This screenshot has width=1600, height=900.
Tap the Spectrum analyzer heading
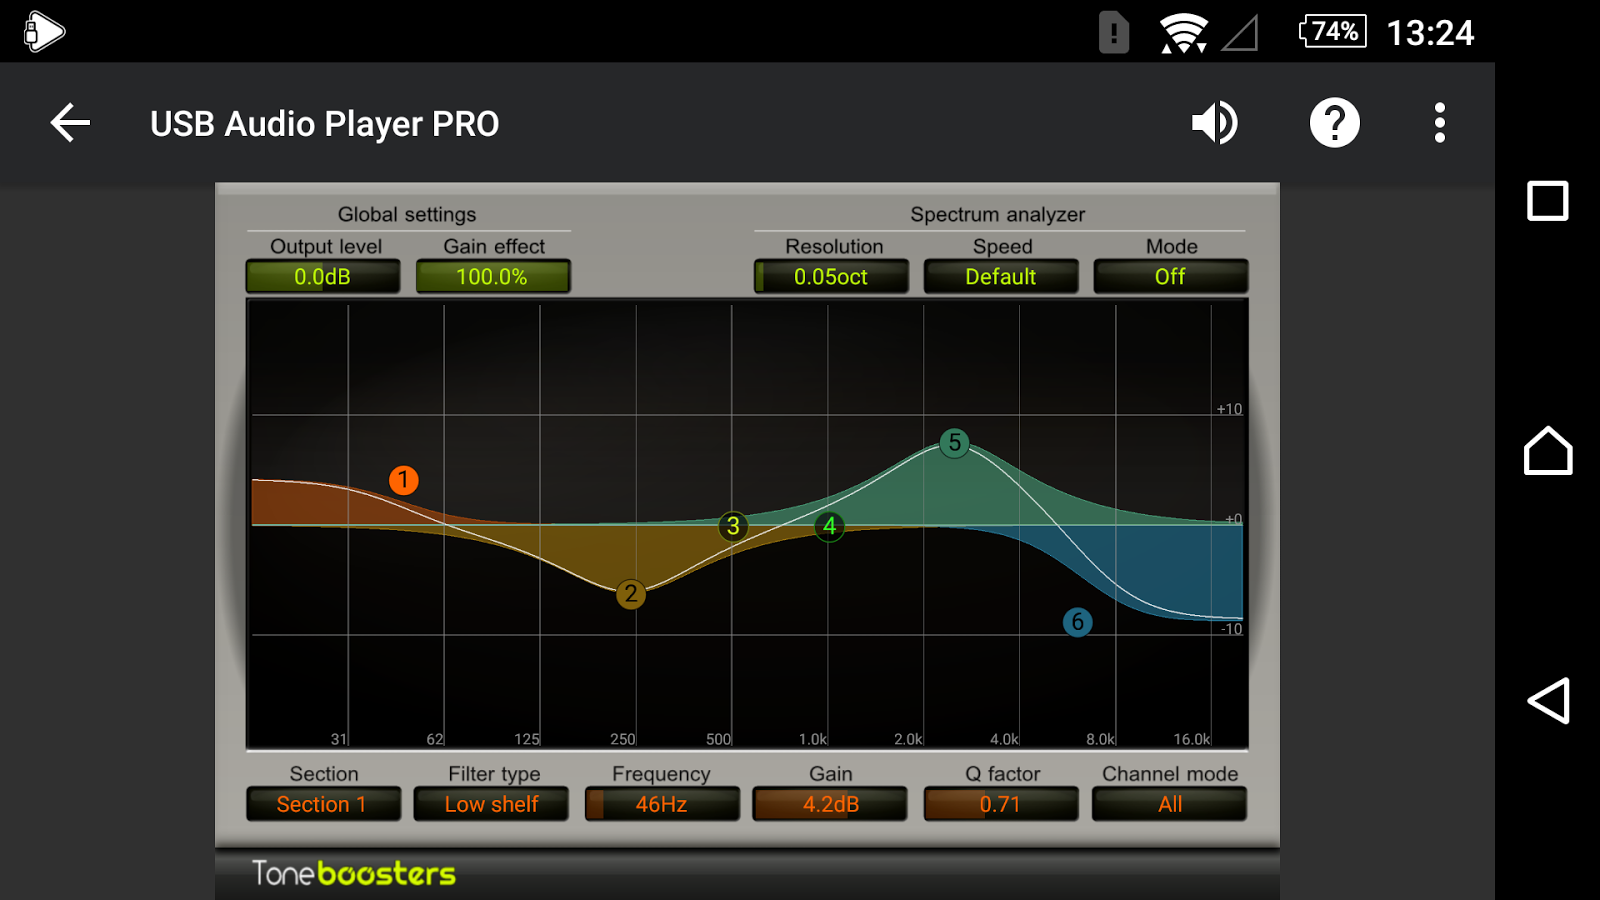pos(997,214)
